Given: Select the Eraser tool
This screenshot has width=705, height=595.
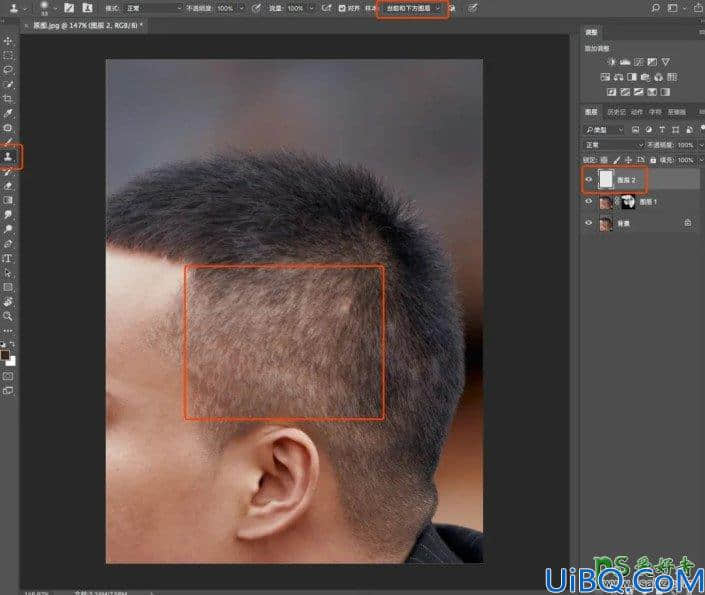Looking at the screenshot, I should (8, 186).
